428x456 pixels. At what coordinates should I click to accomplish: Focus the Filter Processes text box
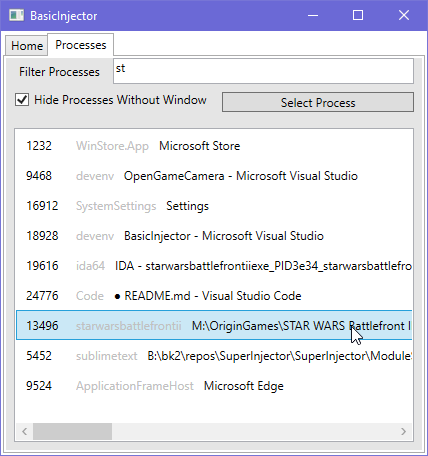pos(263,71)
